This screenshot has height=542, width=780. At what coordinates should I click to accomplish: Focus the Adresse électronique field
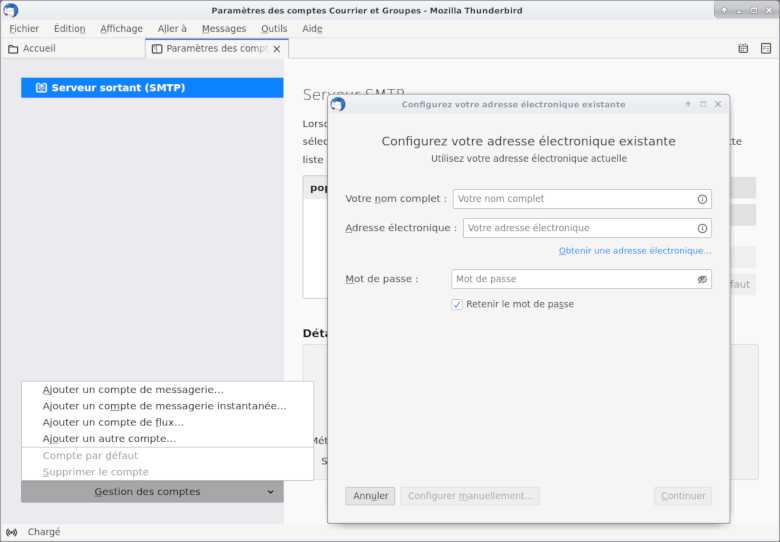point(587,228)
